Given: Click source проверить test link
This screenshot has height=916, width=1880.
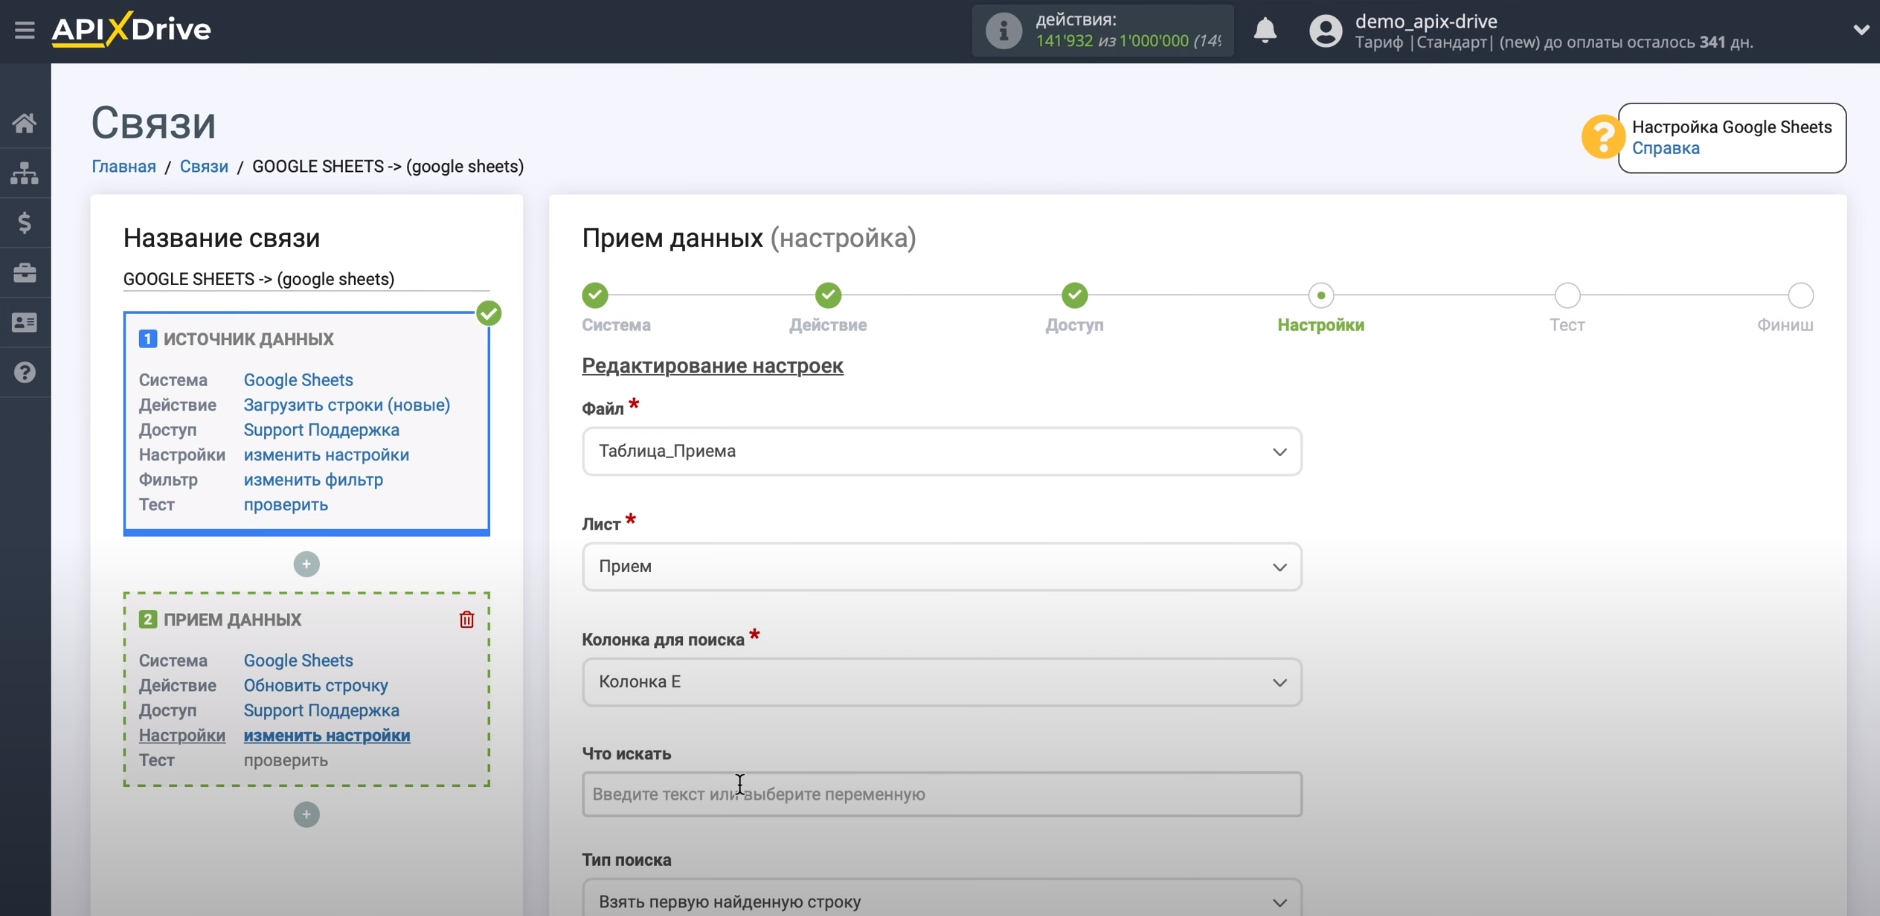Looking at the screenshot, I should click(286, 505).
